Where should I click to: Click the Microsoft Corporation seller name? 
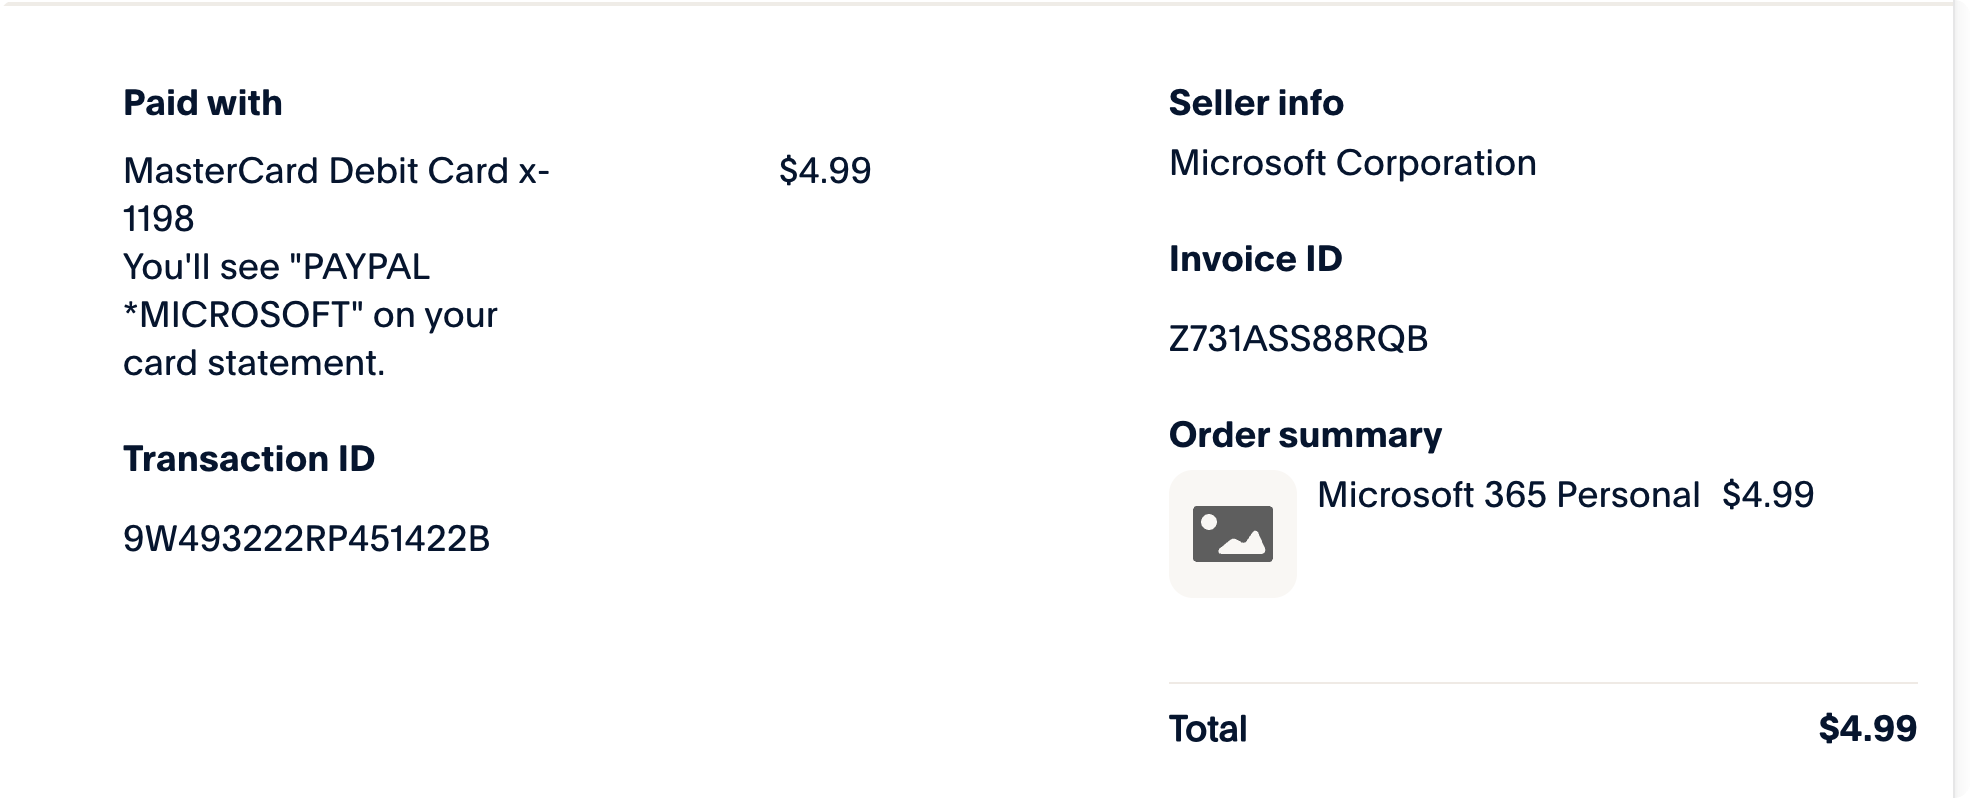click(x=1352, y=163)
